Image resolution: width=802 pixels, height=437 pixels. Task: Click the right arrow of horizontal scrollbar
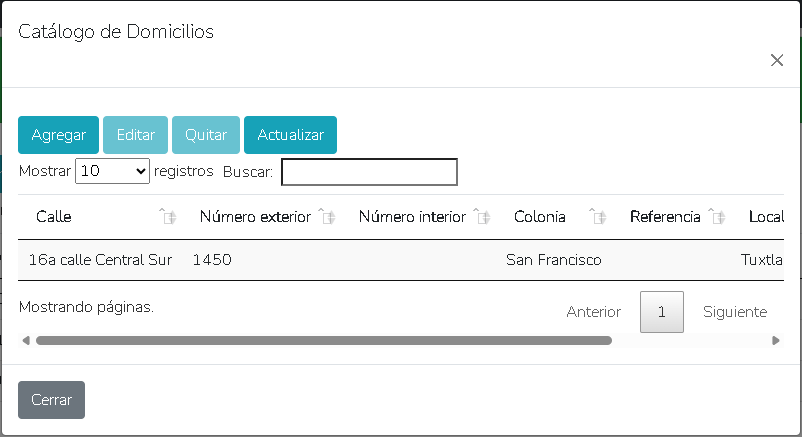[776, 340]
